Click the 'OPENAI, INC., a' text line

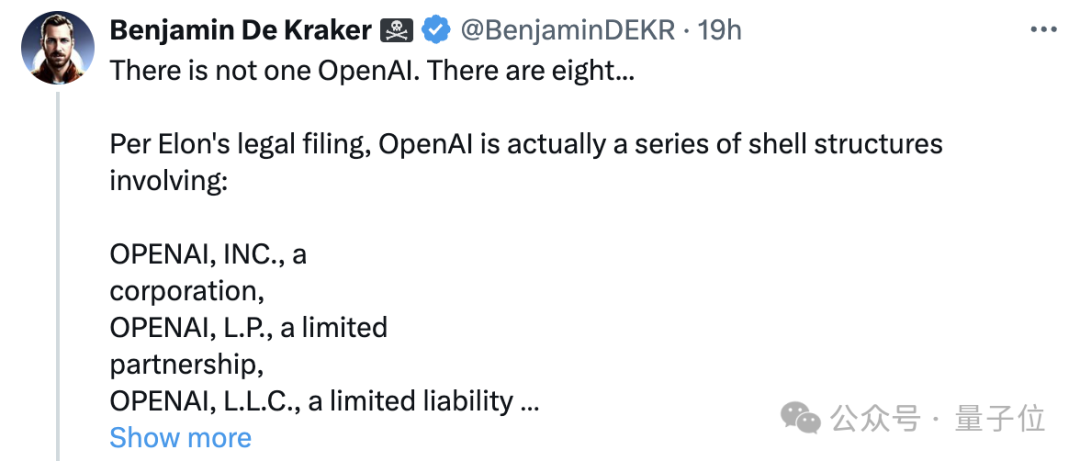[208, 254]
